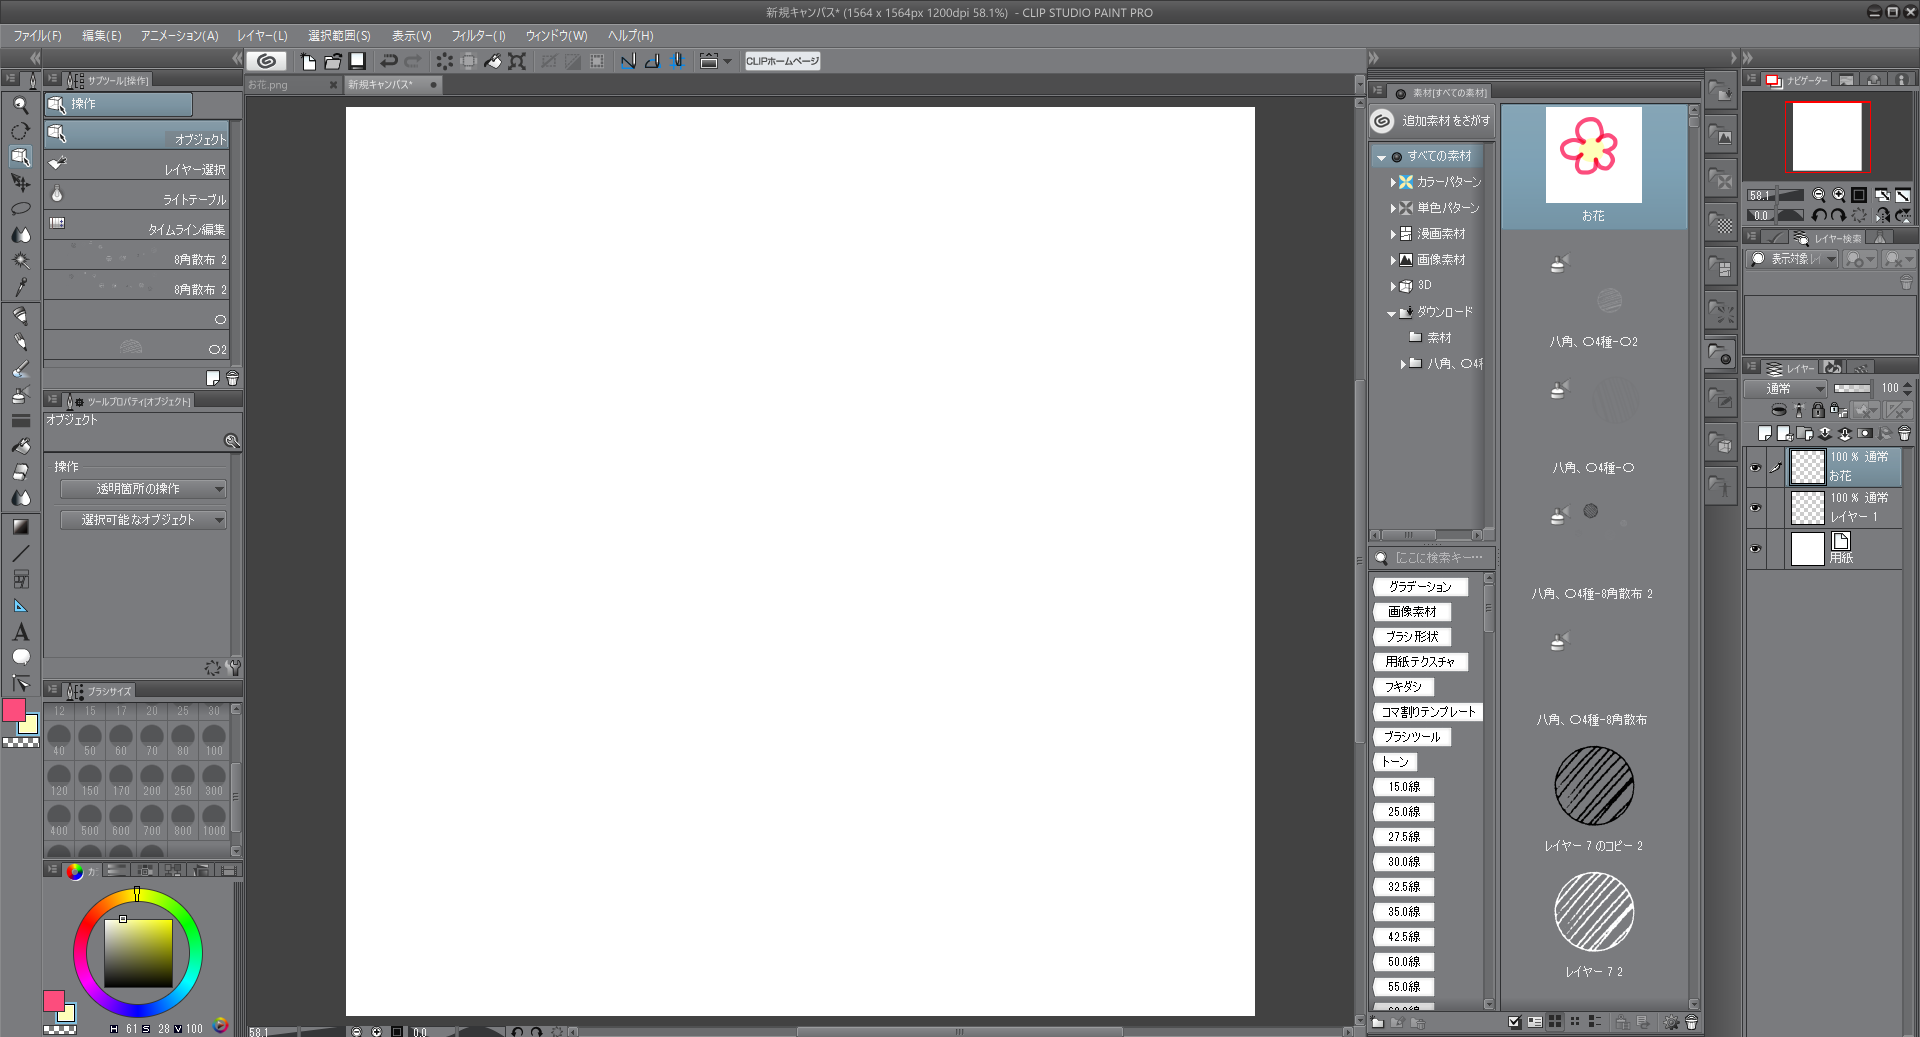This screenshot has width=1920, height=1037.
Task: Click the Undo arrow in the command bar
Action: click(x=389, y=61)
